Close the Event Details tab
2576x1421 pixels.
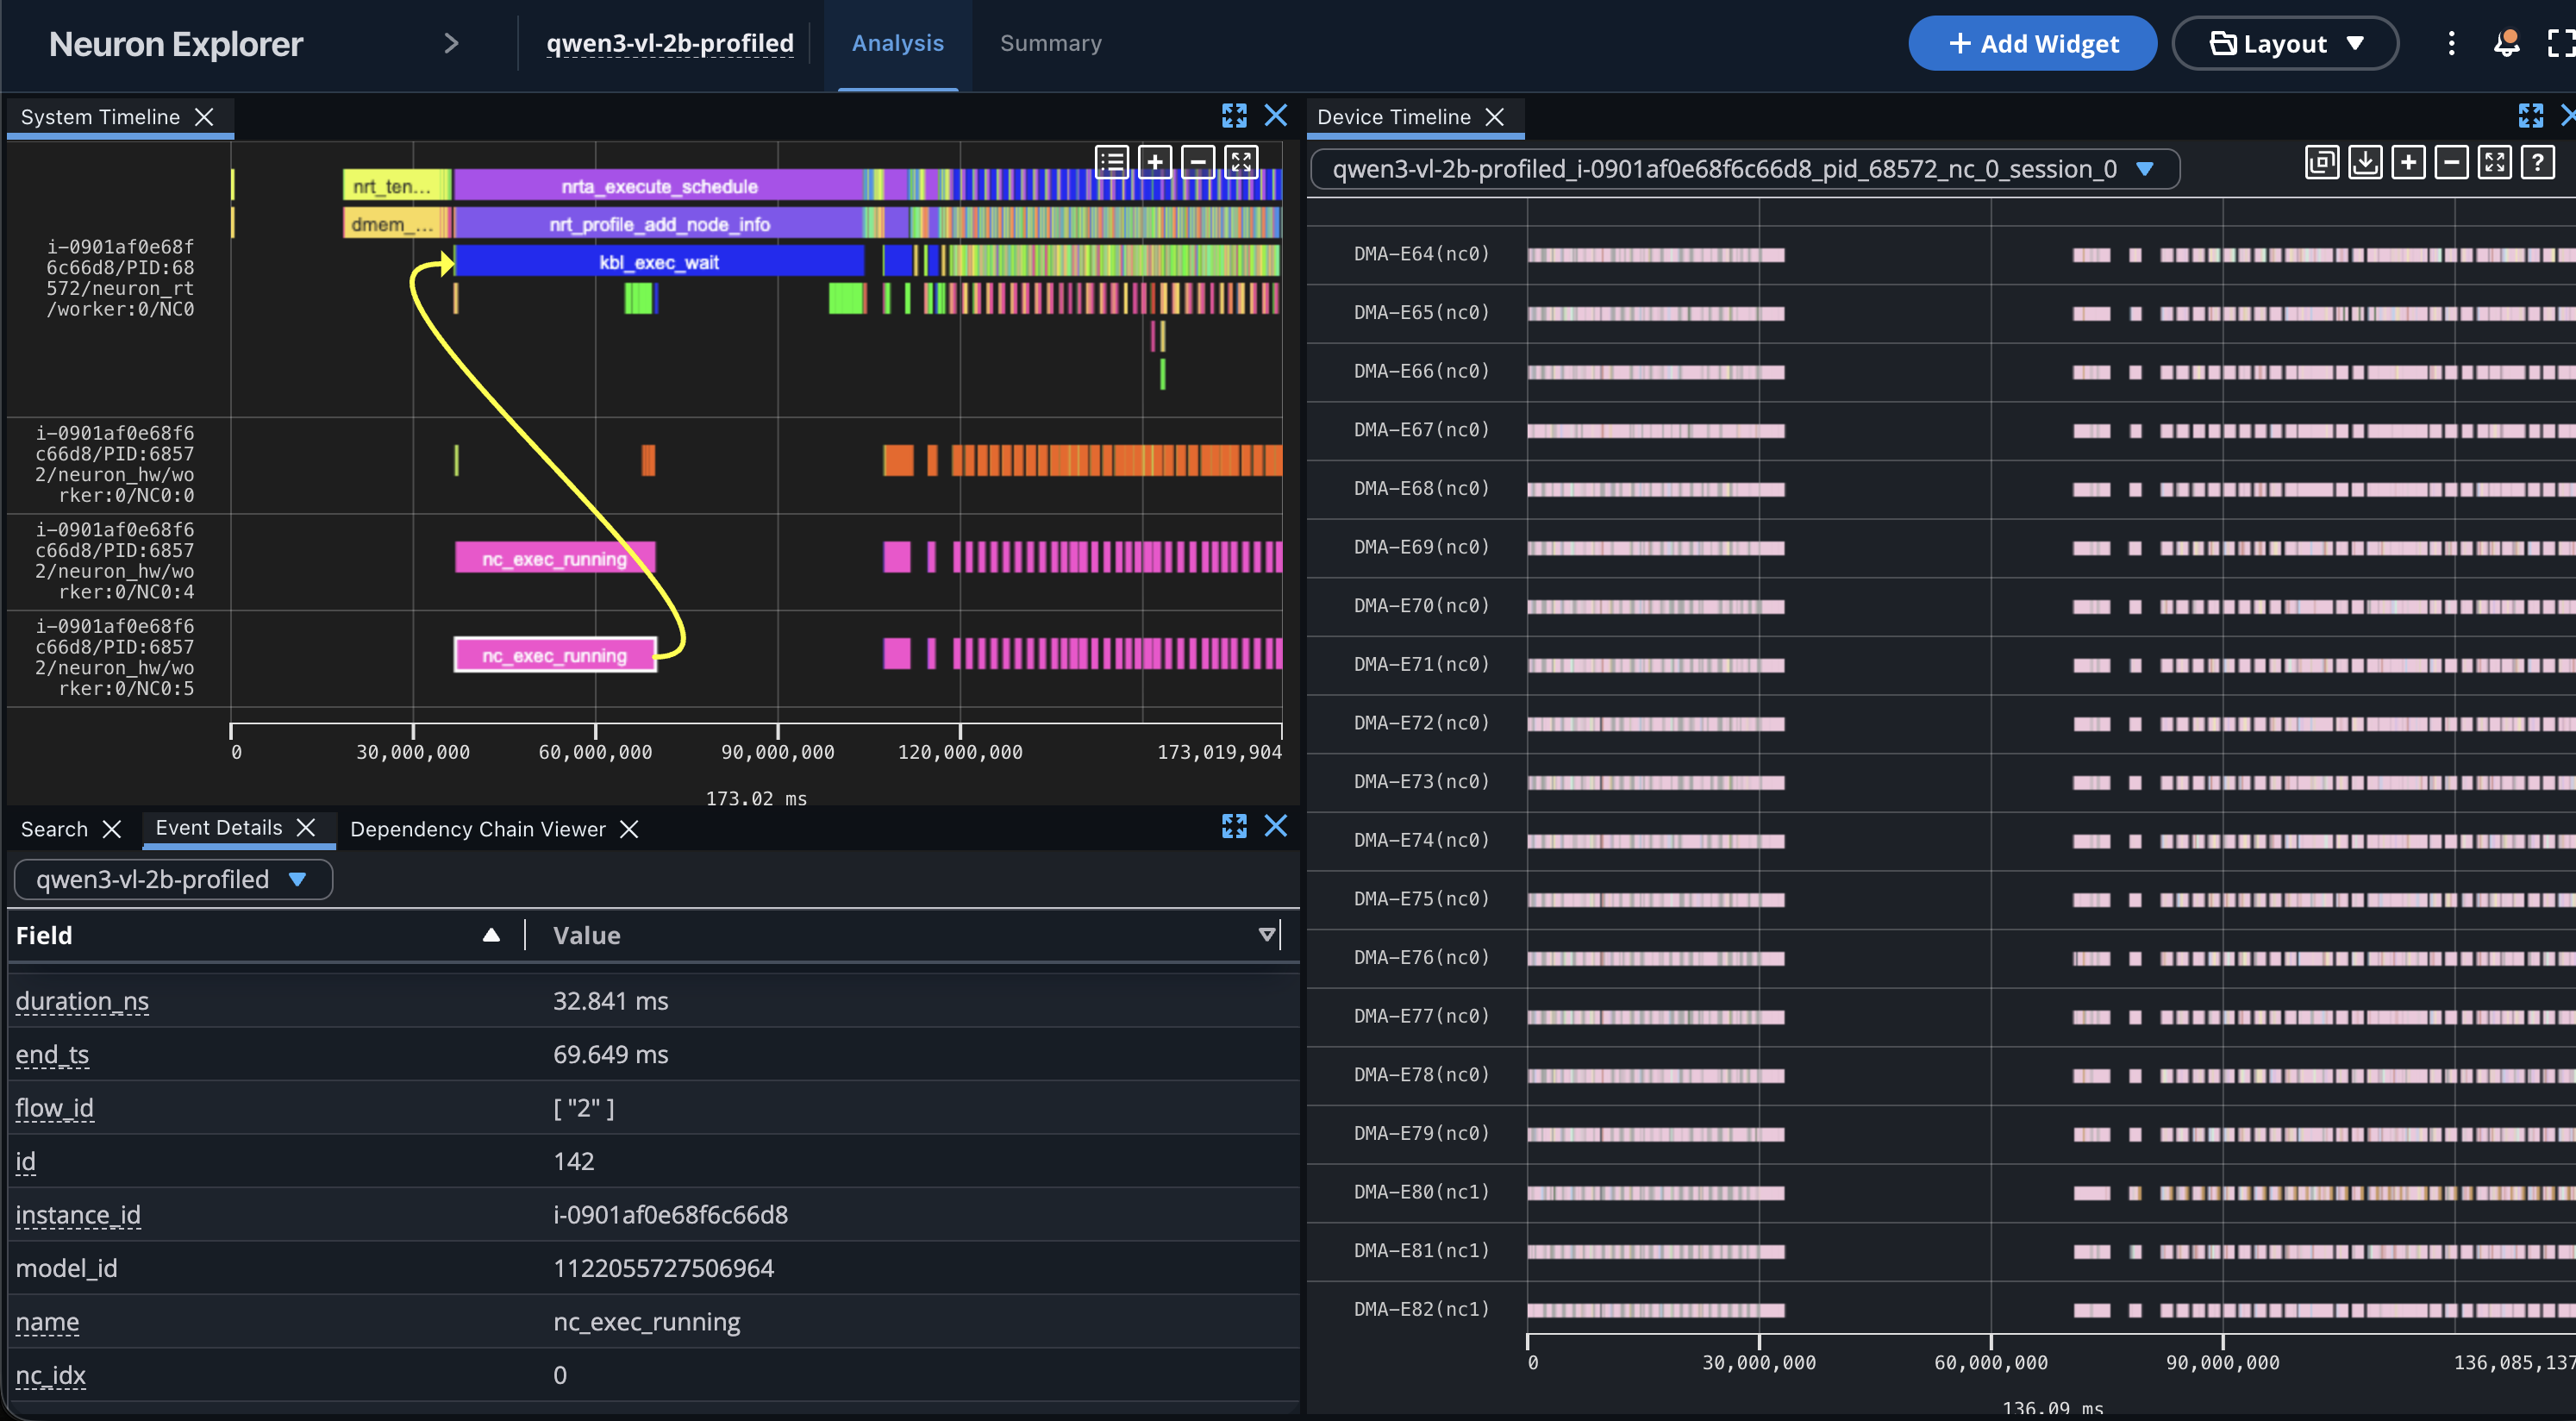click(306, 827)
